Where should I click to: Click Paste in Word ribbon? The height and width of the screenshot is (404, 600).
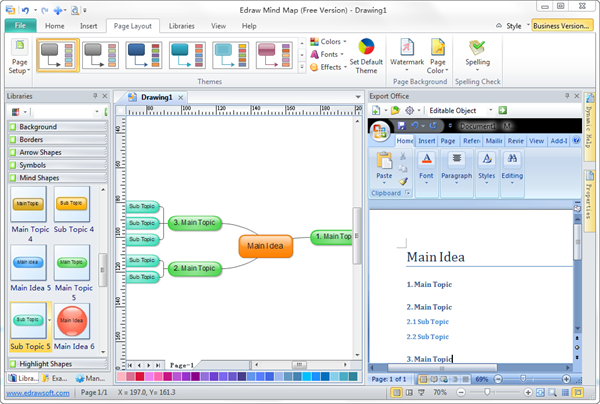pos(384,168)
